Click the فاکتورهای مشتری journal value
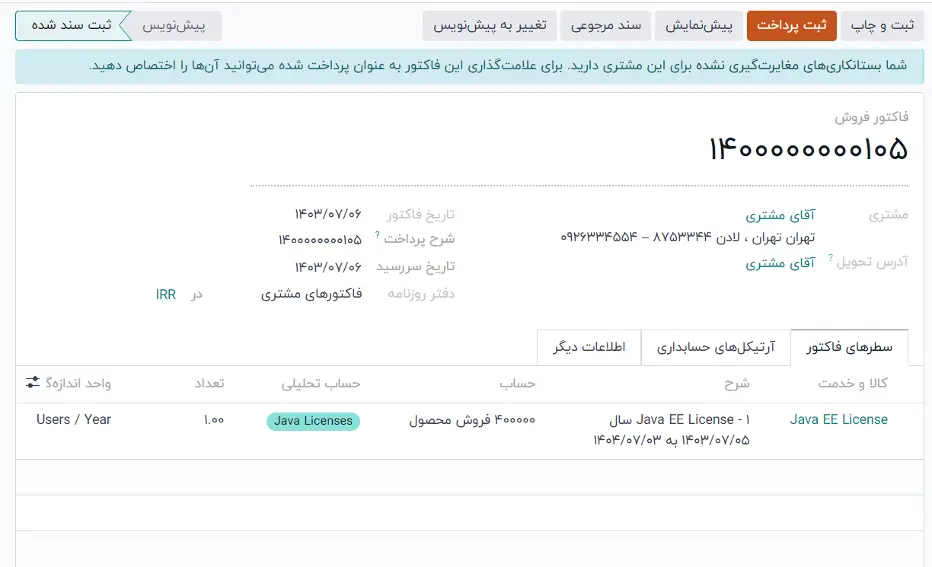The height and width of the screenshot is (567, 932). click(x=311, y=294)
